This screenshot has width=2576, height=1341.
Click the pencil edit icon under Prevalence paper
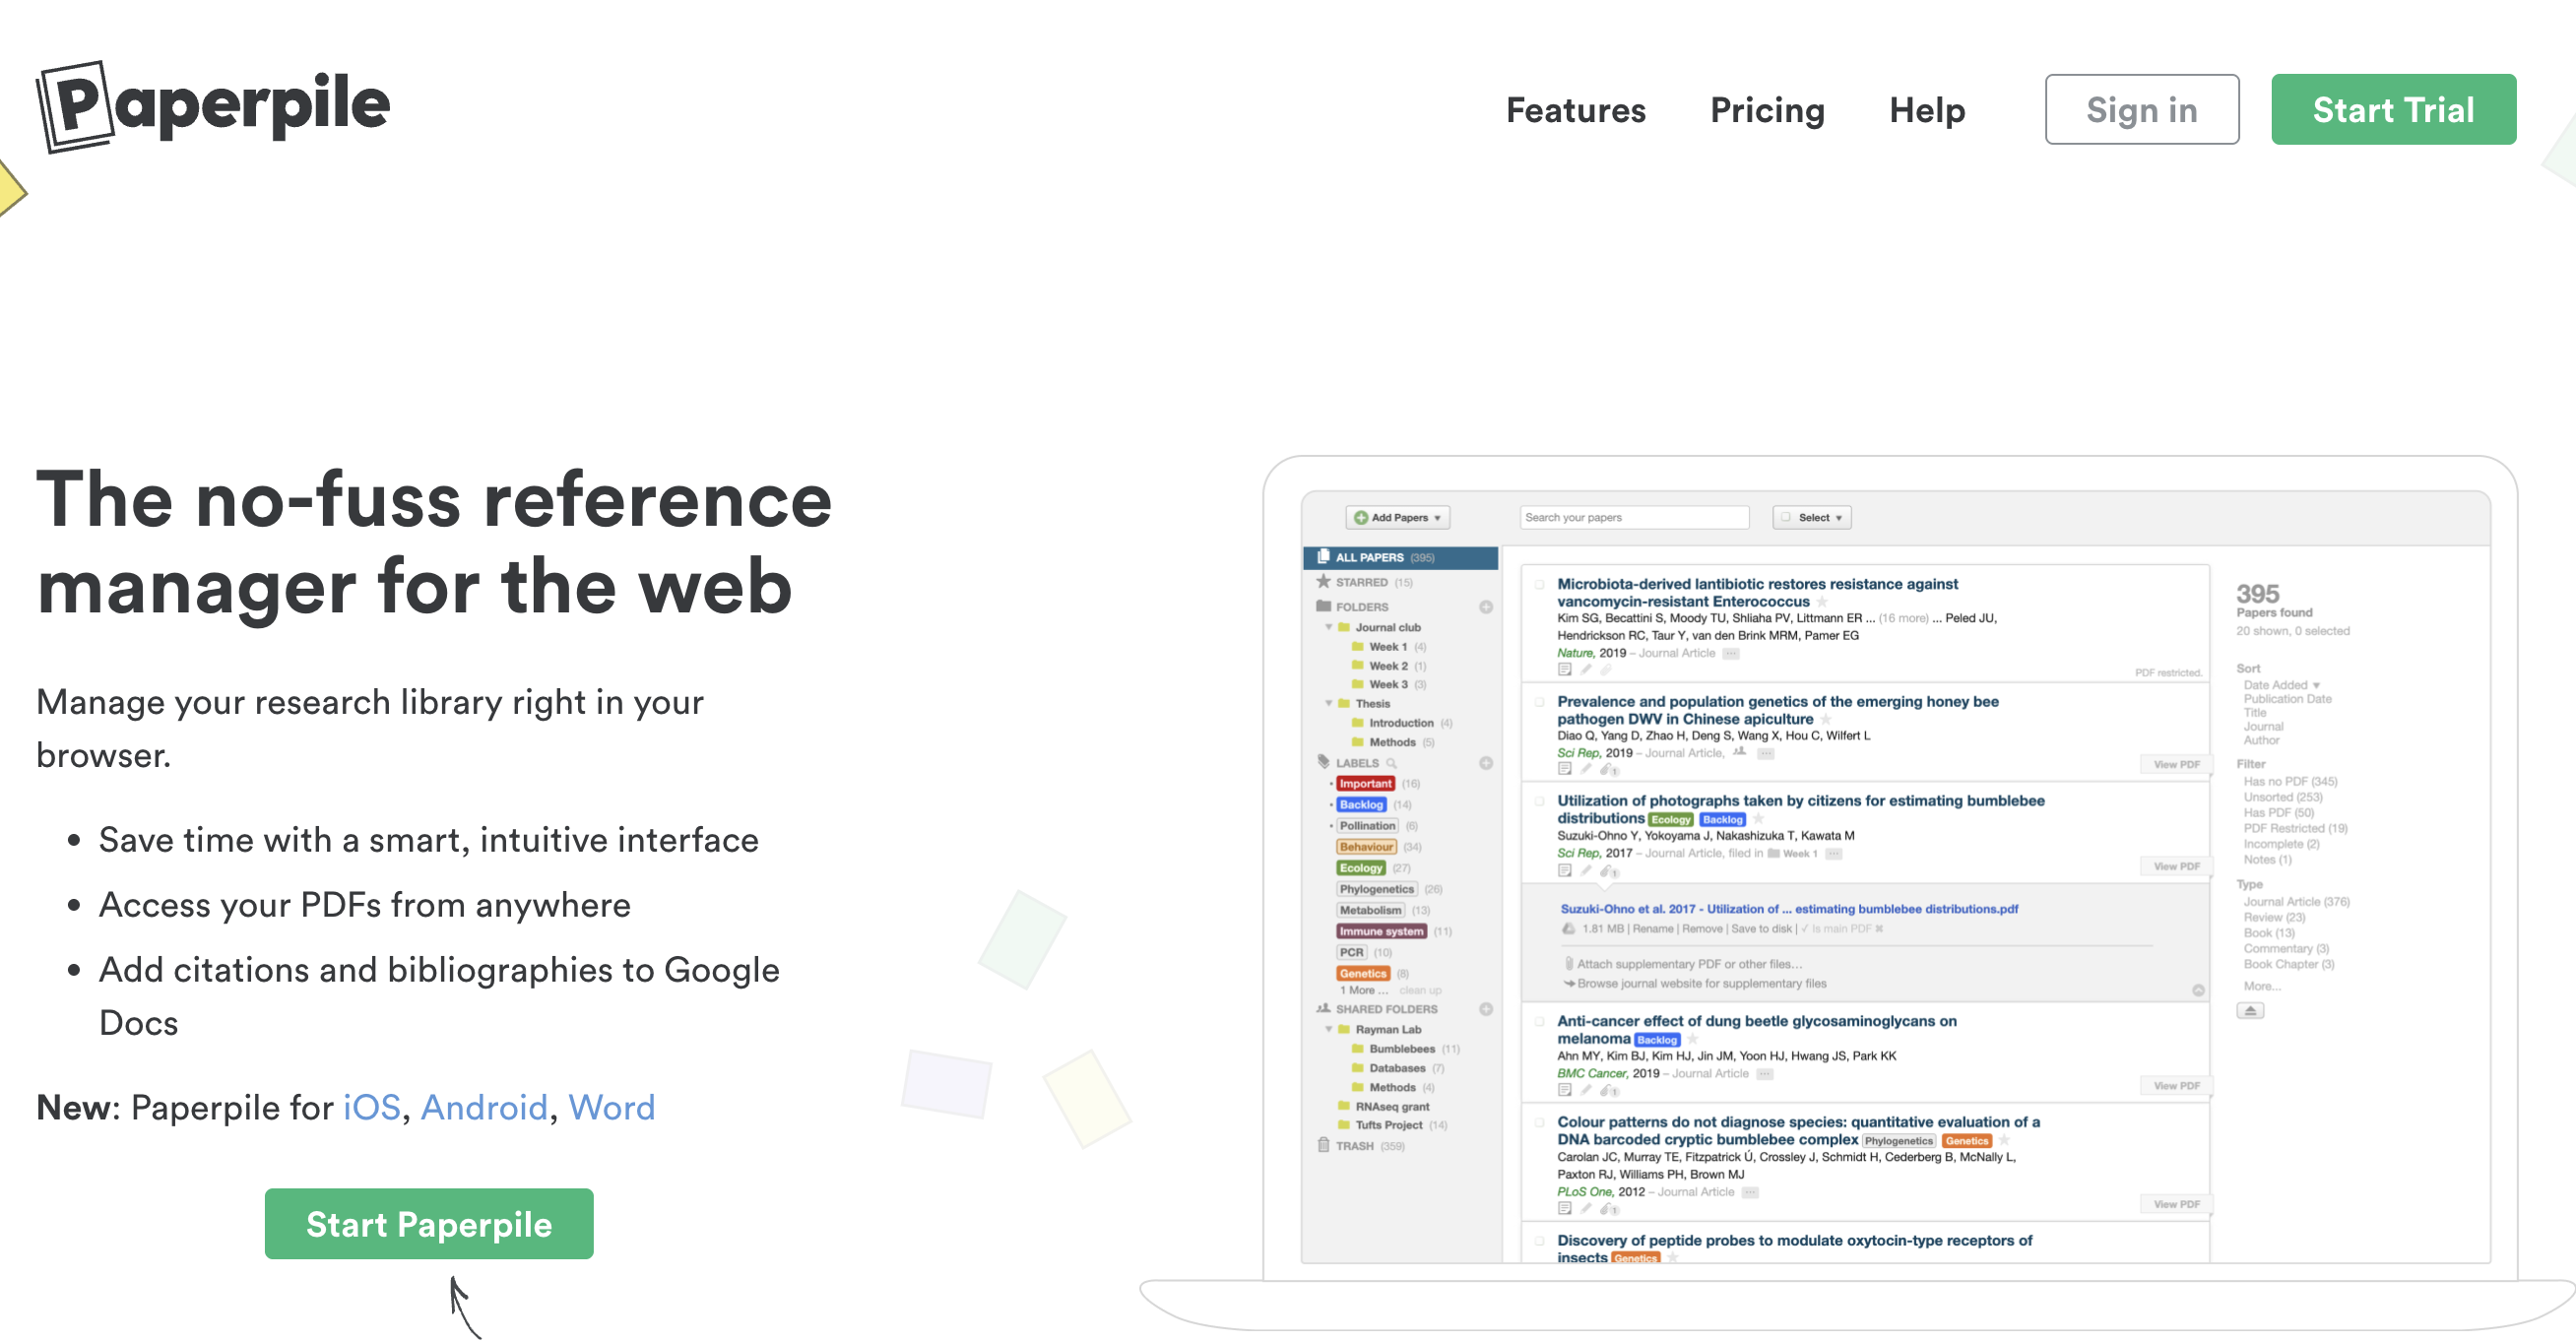click(x=1586, y=769)
